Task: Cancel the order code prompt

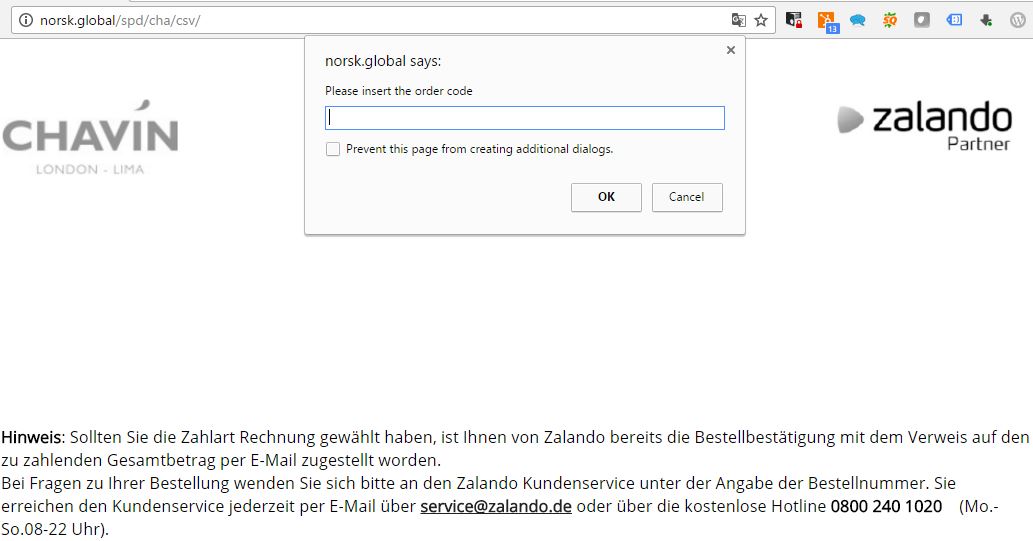Action: pyautogui.click(x=686, y=197)
